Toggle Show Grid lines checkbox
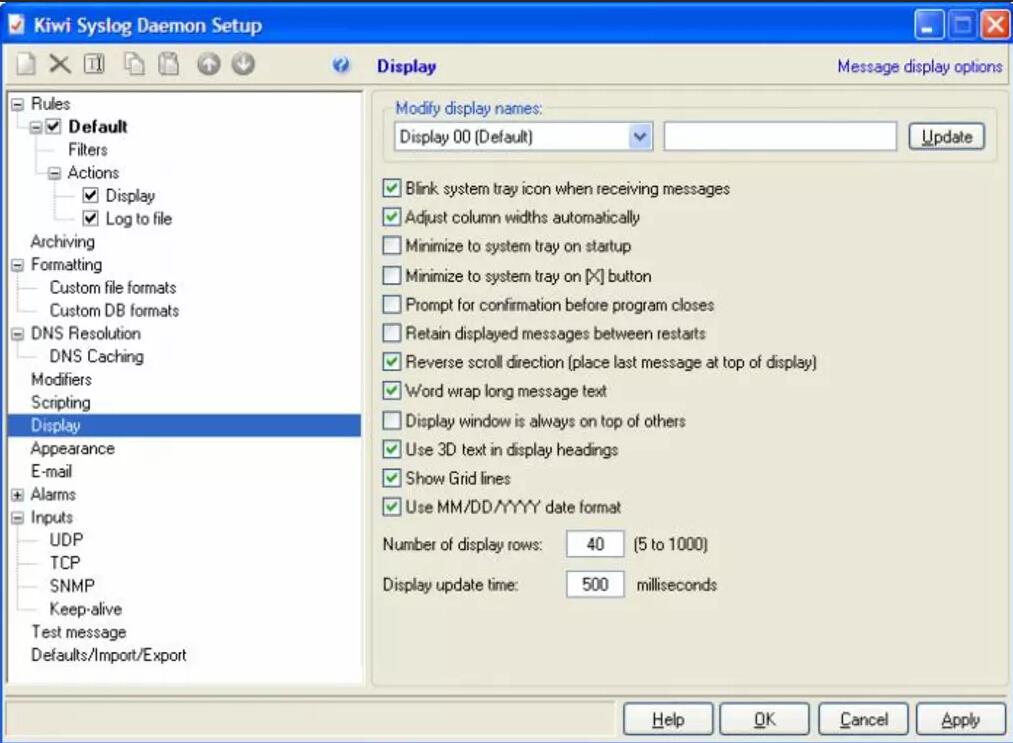This screenshot has width=1013, height=743. point(392,478)
